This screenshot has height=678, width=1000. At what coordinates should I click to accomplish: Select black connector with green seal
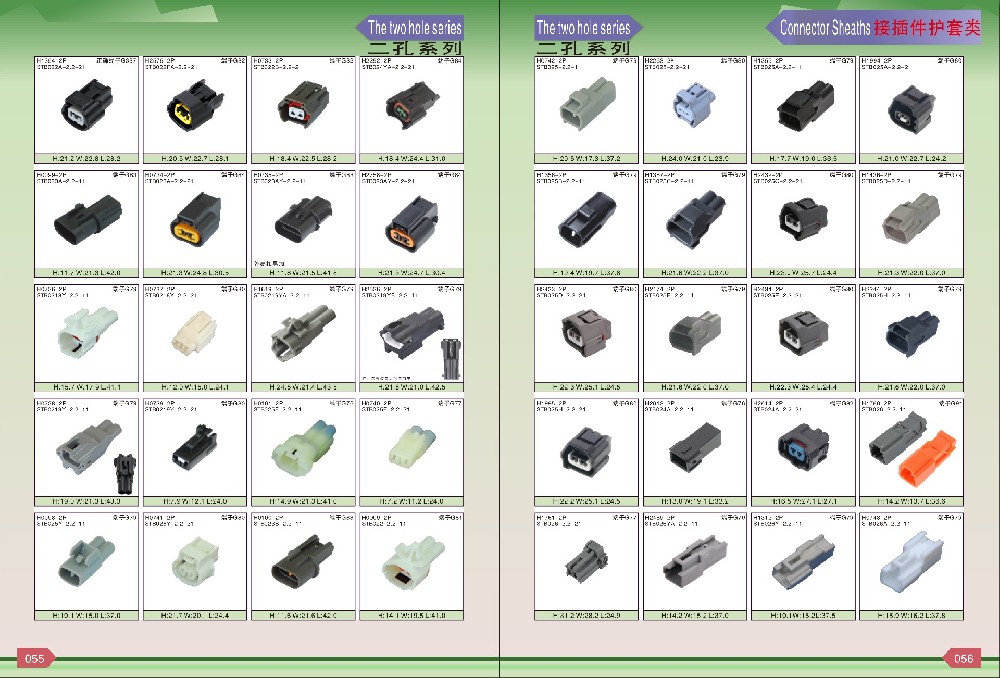click(x=412, y=105)
